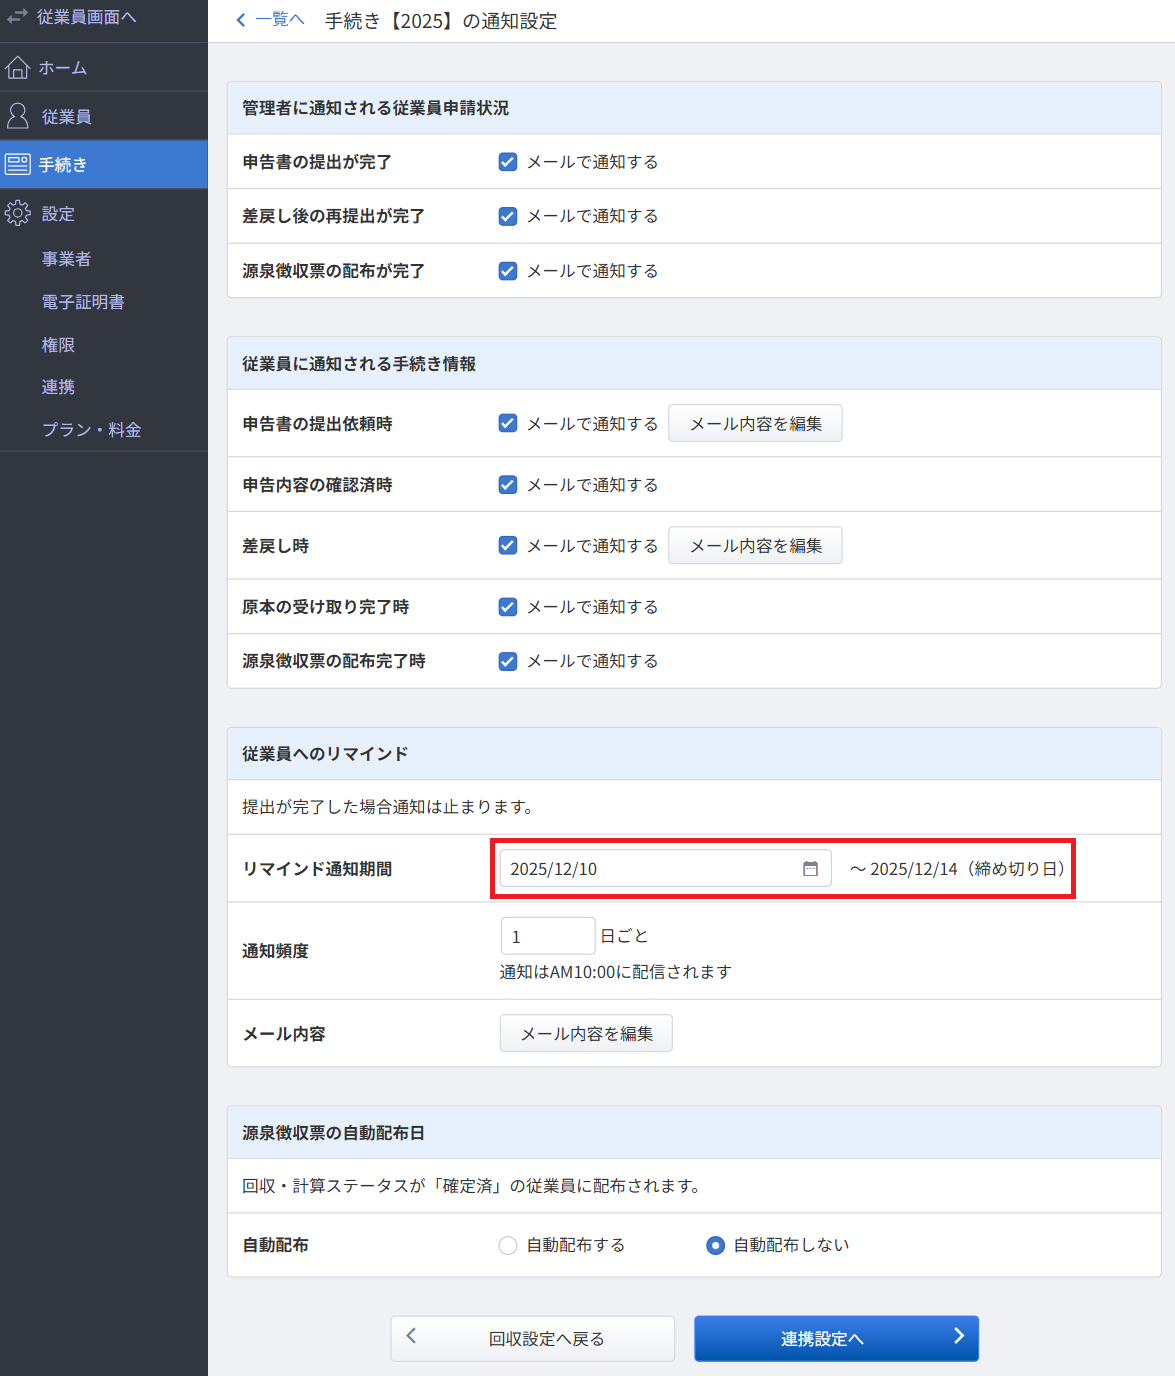
Task: Open the プラン・料金 menu item
Action: pos(91,430)
